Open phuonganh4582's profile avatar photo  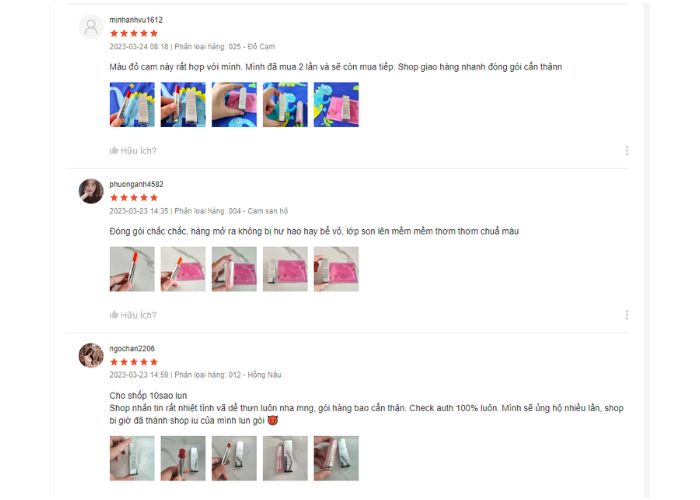click(91, 191)
